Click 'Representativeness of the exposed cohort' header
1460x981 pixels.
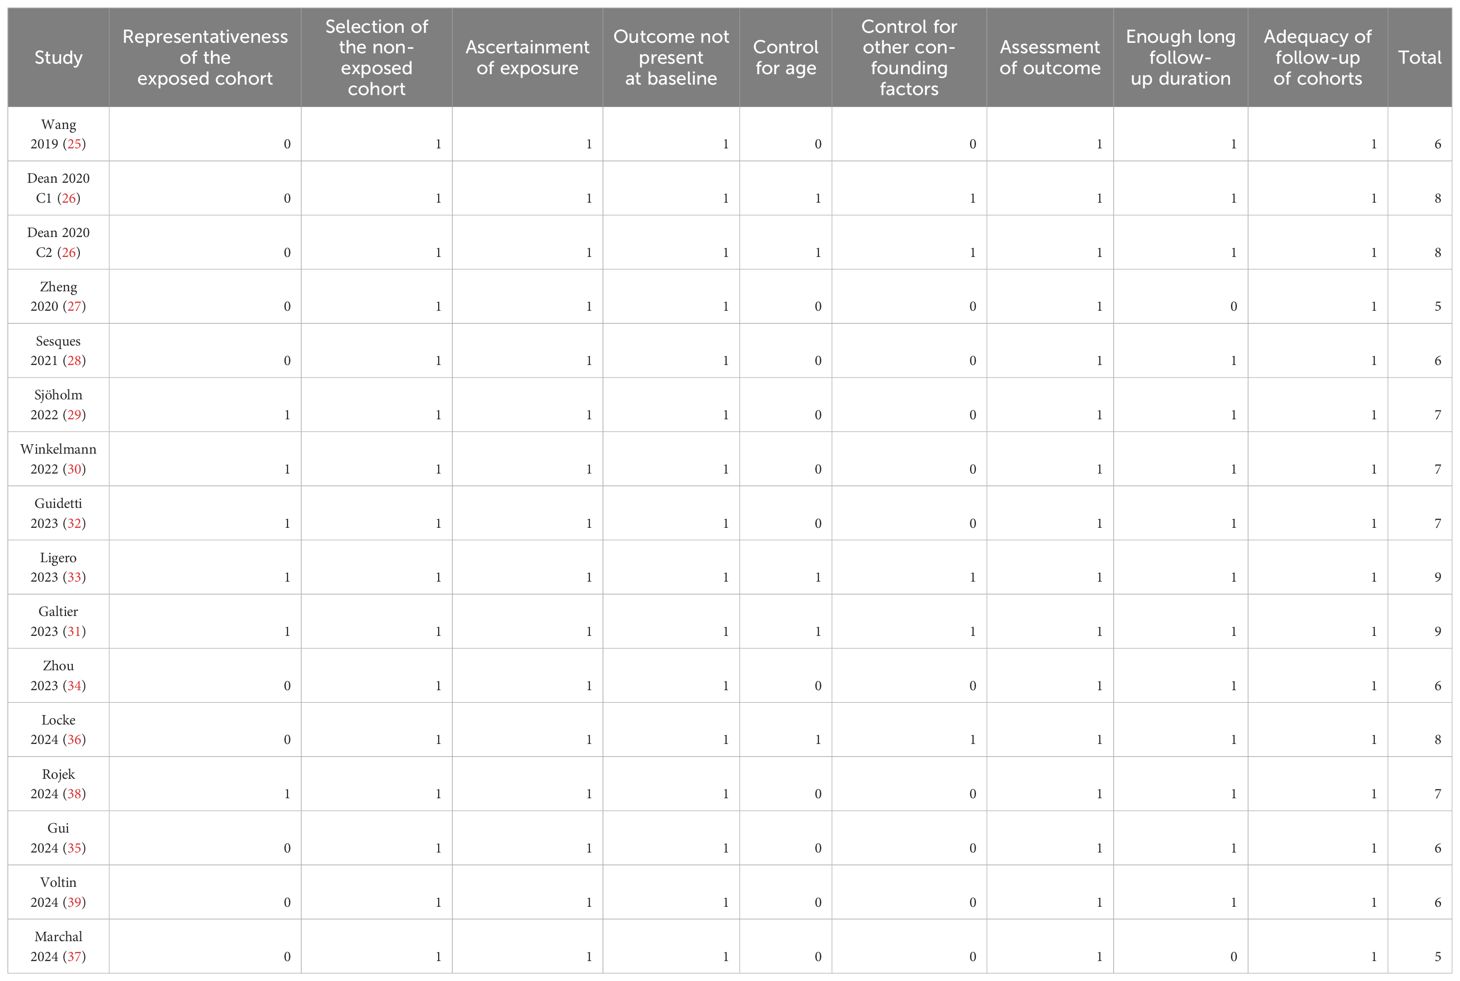click(x=205, y=57)
